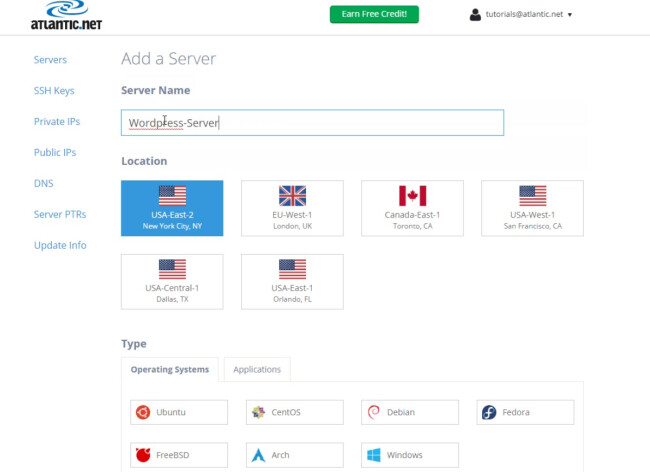The image size is (650, 472).
Task: Choose Arch operating system
Action: tap(294, 455)
